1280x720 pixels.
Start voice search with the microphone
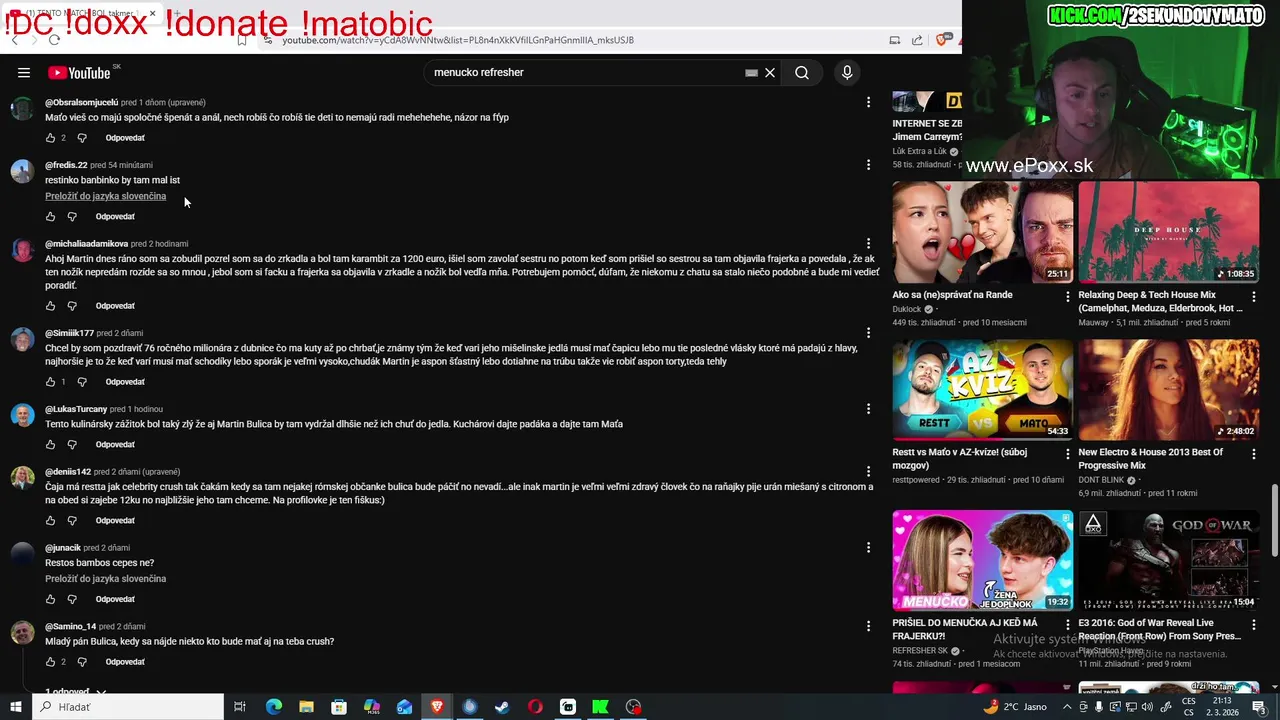click(847, 72)
